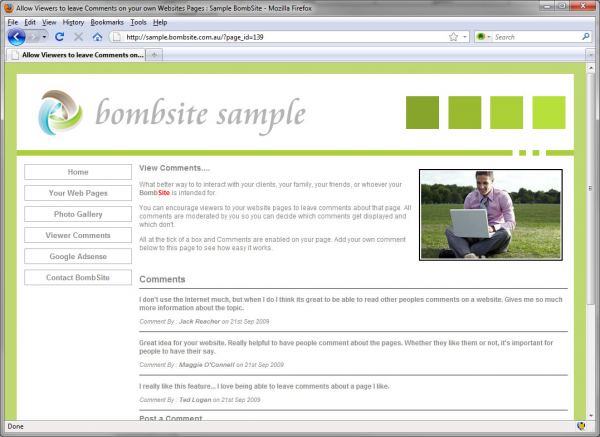This screenshot has height=437, width=600.
Task: Close the Firefox window
Action: 582,6
